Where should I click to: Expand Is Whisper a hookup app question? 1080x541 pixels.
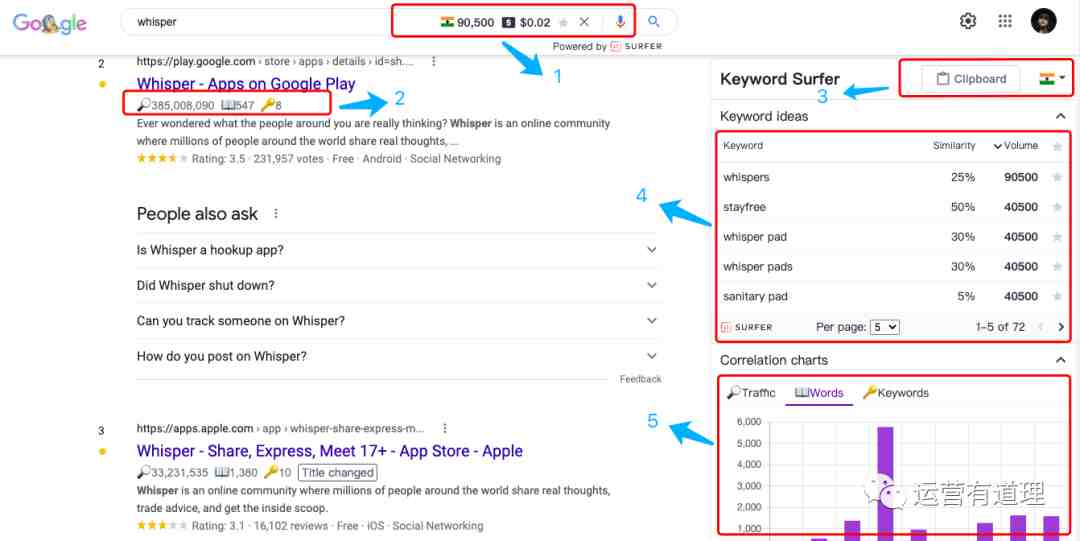[x=399, y=250]
